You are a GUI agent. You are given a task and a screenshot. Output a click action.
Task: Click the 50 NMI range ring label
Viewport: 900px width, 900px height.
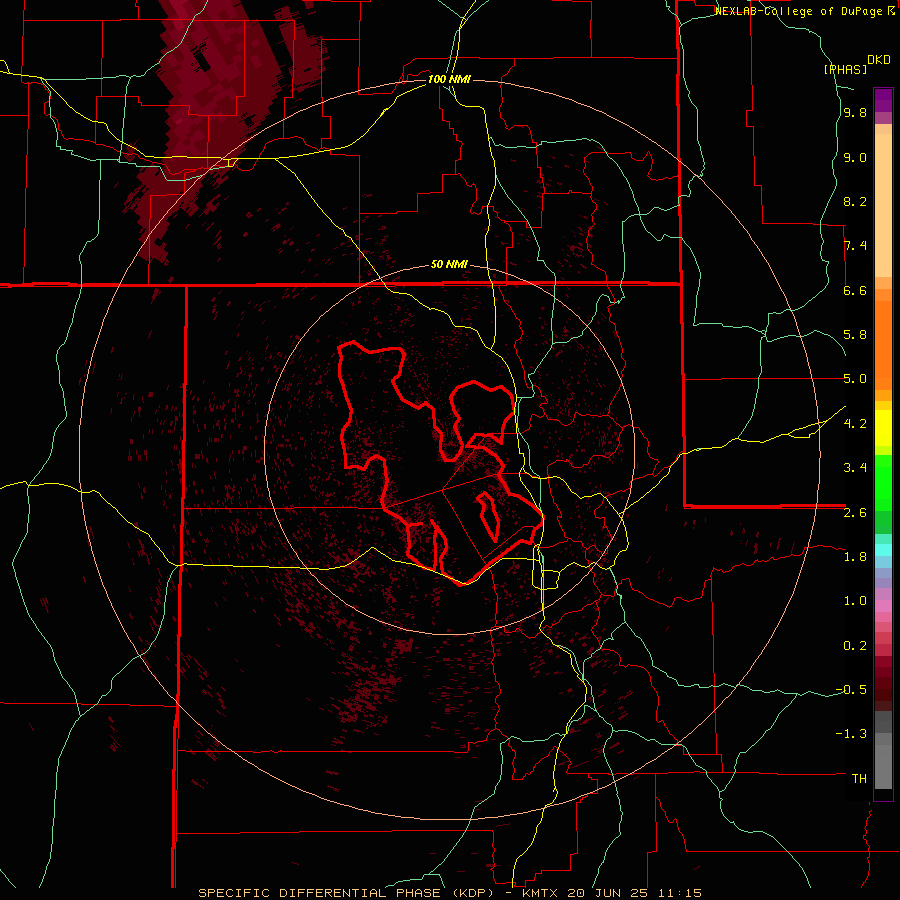pos(449,265)
